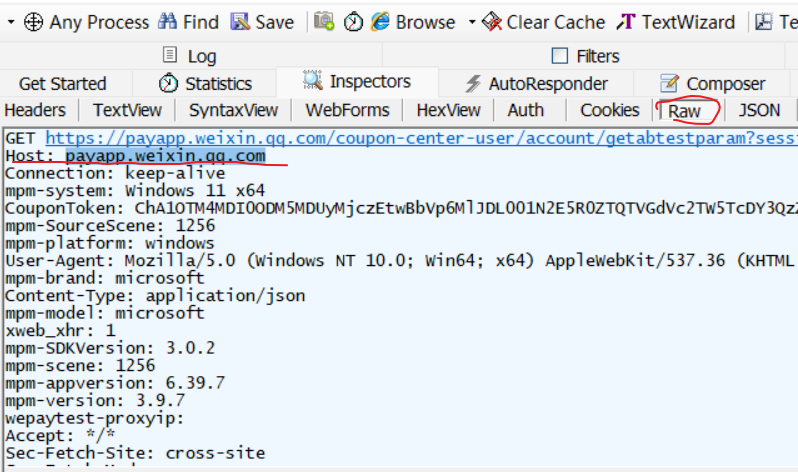The width and height of the screenshot is (798, 472).
Task: Select the Raw inspector tab
Action: click(x=684, y=111)
